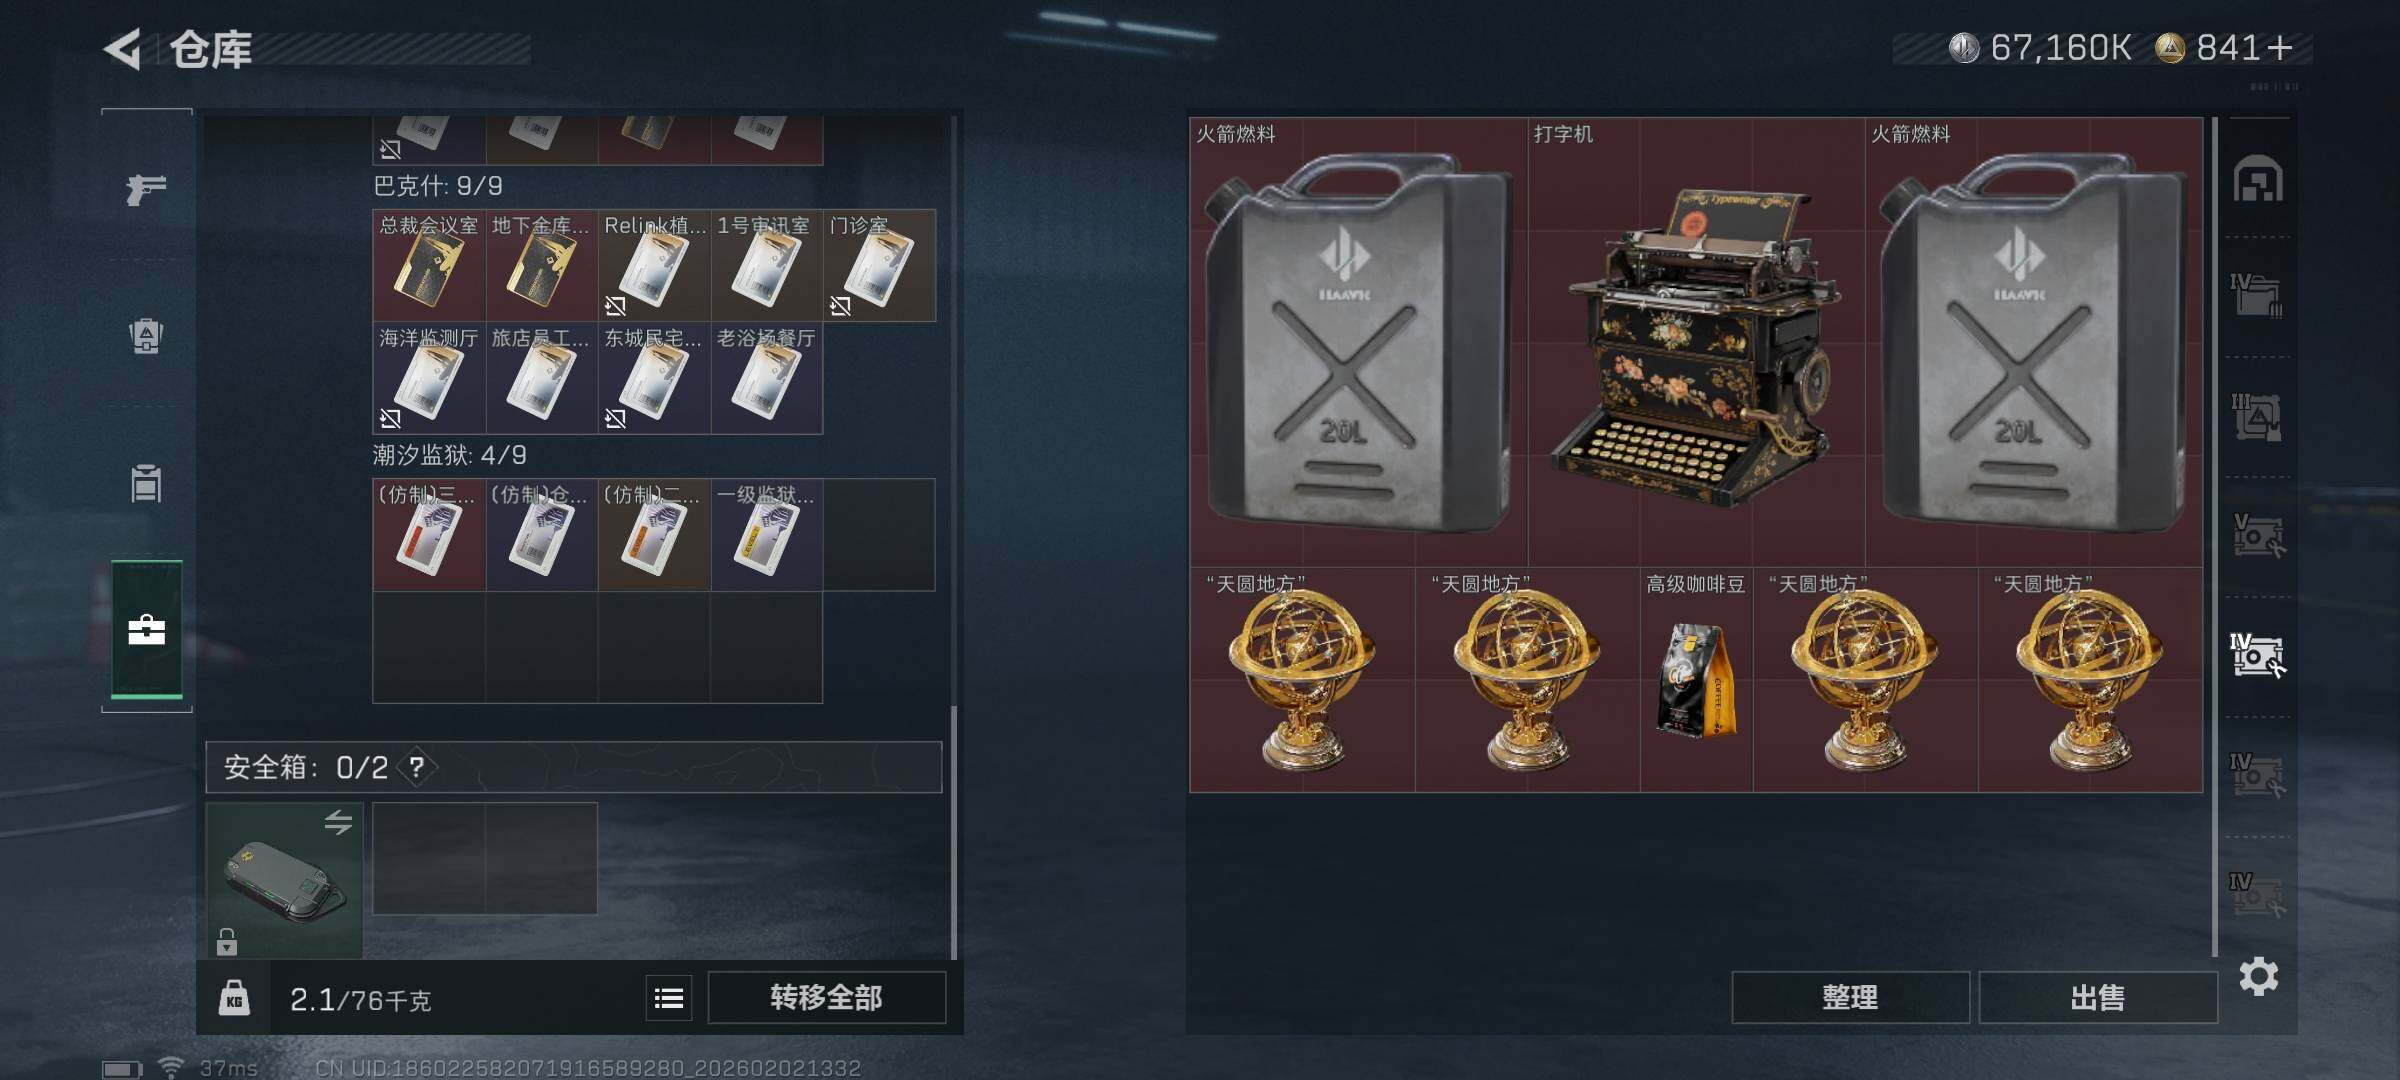Open the V-tier storage box icon
This screenshot has width=2400, height=1080.
(x=2258, y=535)
